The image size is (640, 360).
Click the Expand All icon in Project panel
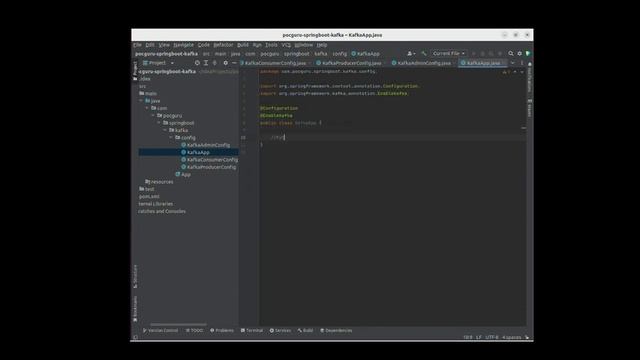(206, 63)
